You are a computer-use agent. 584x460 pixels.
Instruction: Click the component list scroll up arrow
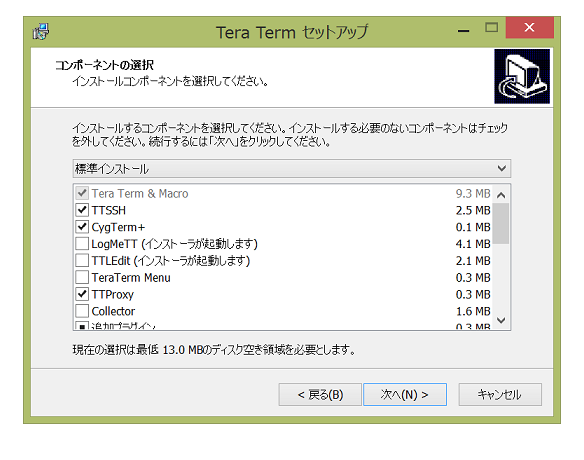point(501,195)
